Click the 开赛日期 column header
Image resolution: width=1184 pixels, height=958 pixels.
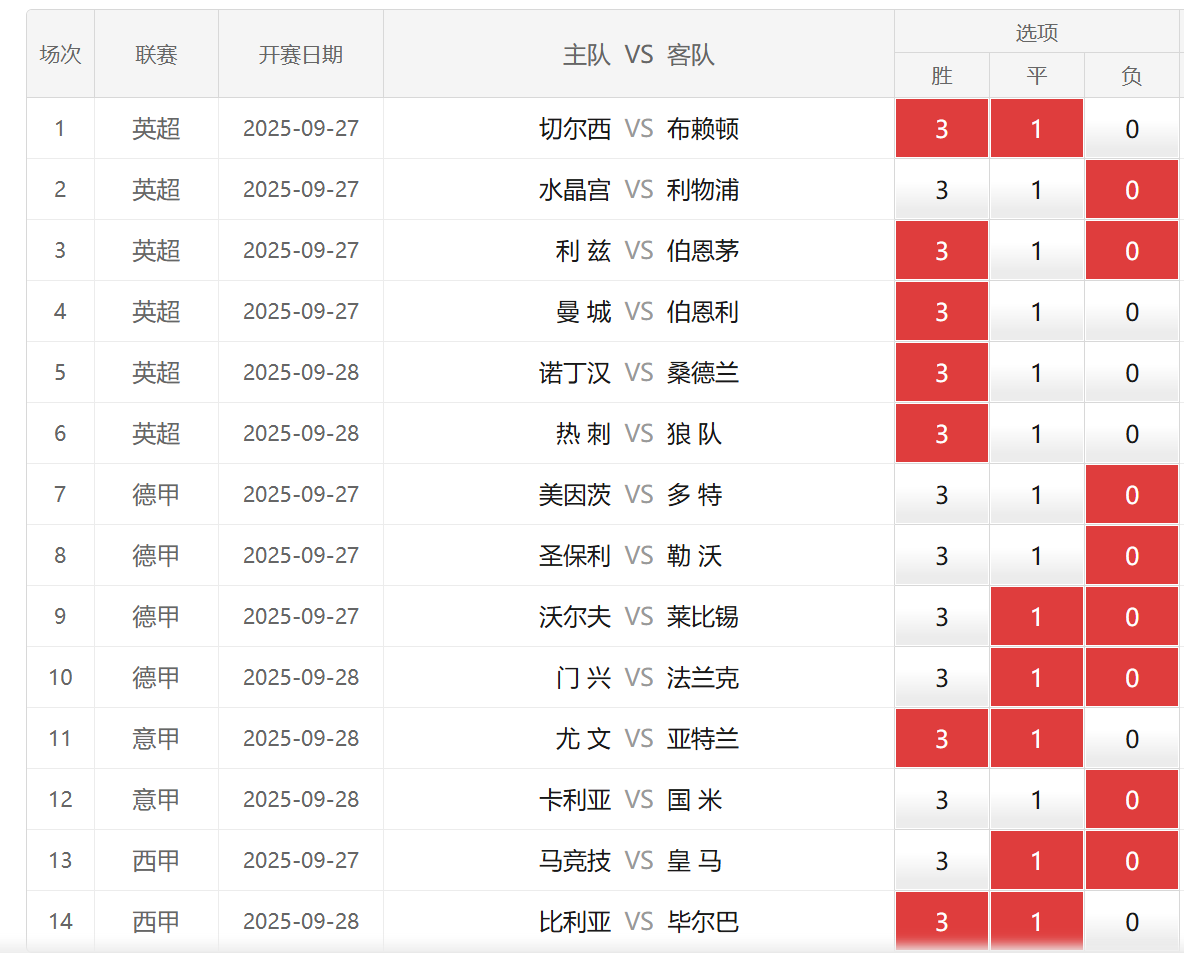[x=300, y=55]
